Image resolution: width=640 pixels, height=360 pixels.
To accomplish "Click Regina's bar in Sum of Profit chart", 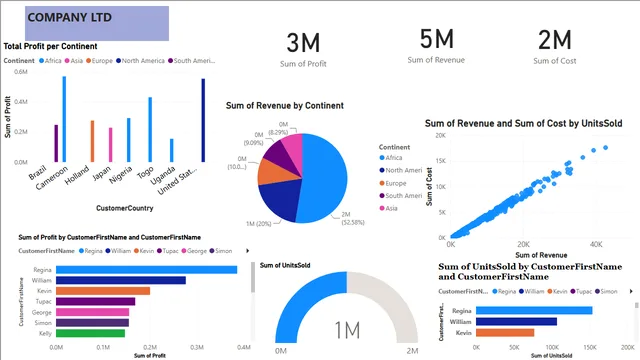I will tap(147, 270).
